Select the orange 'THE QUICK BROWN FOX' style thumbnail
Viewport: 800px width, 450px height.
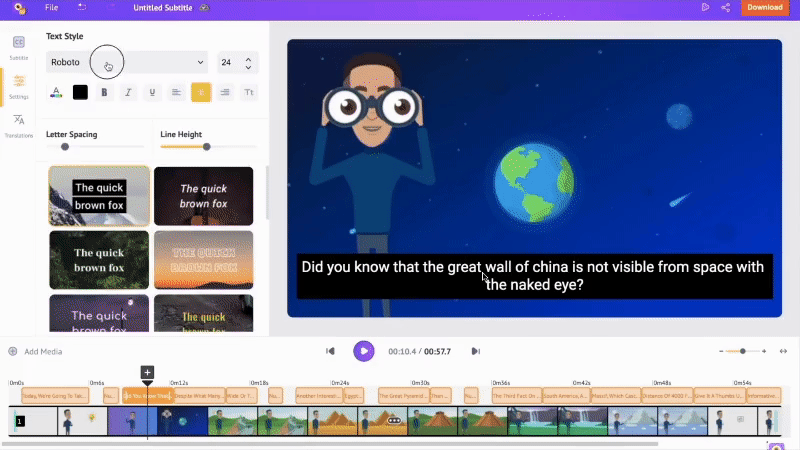pos(203,260)
